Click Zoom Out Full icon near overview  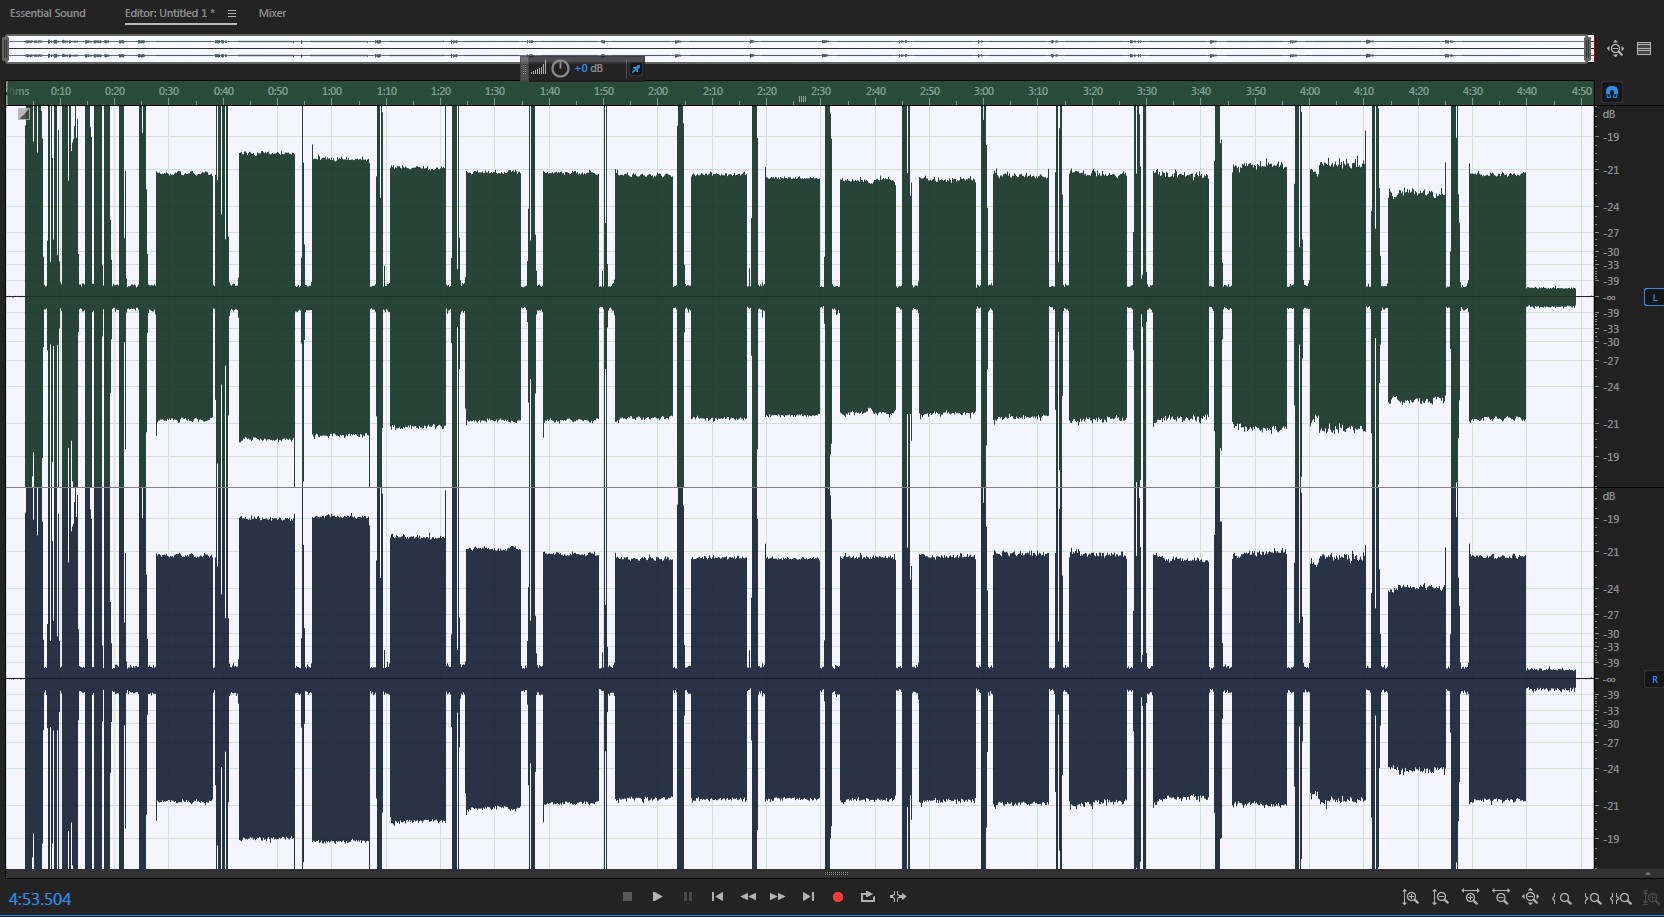[x=1615, y=49]
